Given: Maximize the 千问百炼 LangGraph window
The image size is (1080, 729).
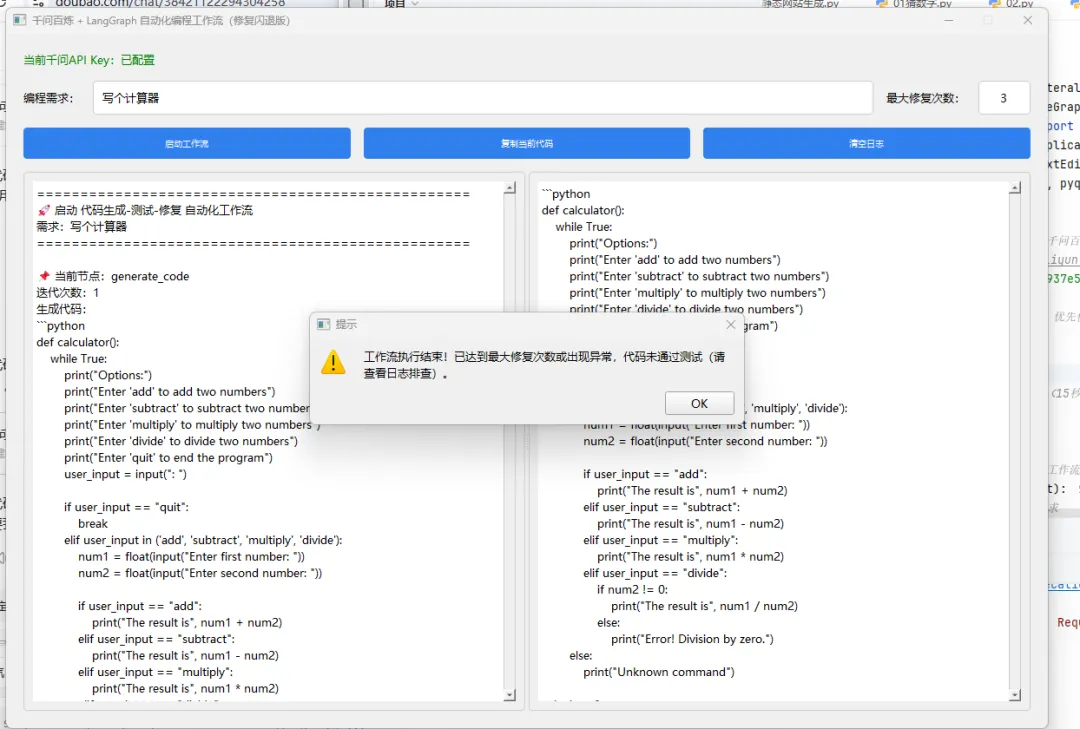Looking at the screenshot, I should click(988, 21).
